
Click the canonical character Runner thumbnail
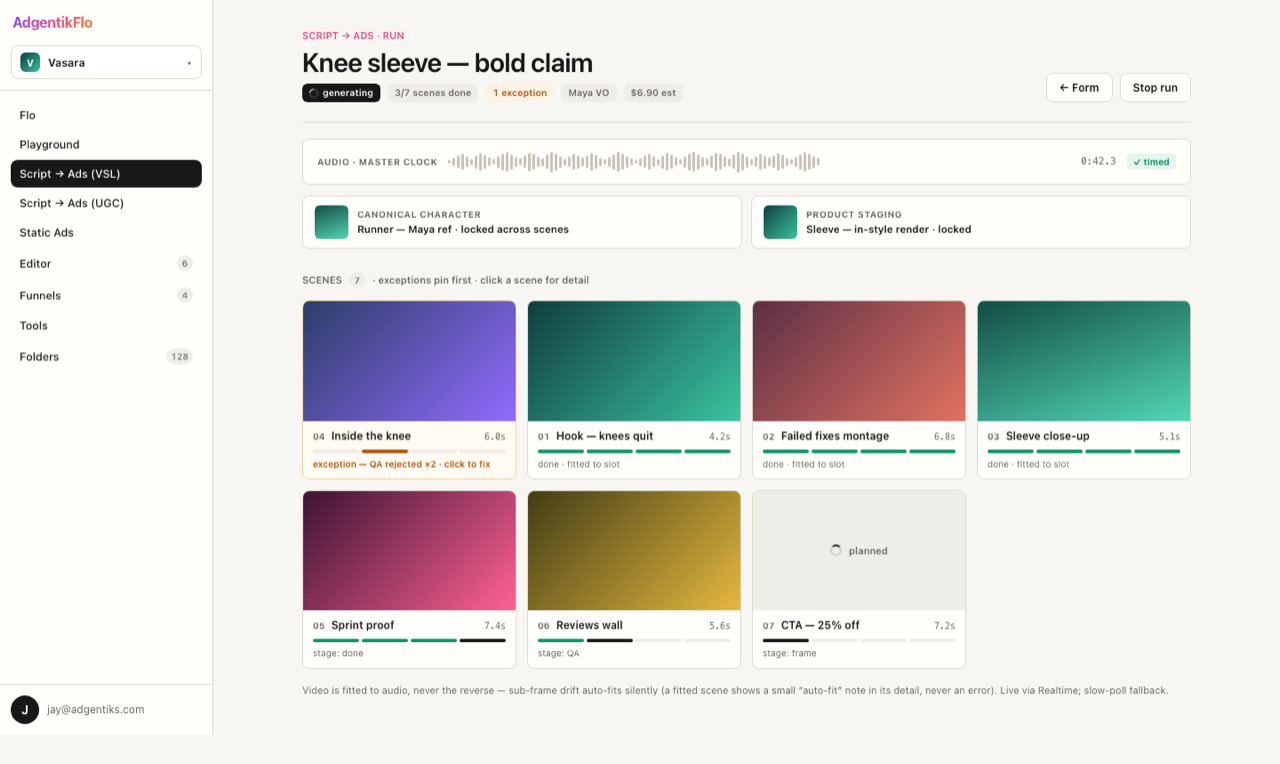(x=331, y=222)
